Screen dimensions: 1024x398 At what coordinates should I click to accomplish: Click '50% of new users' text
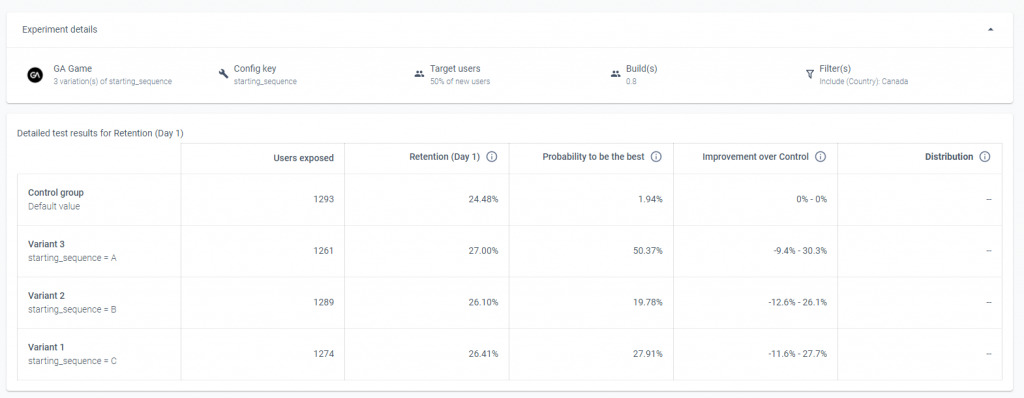point(460,82)
